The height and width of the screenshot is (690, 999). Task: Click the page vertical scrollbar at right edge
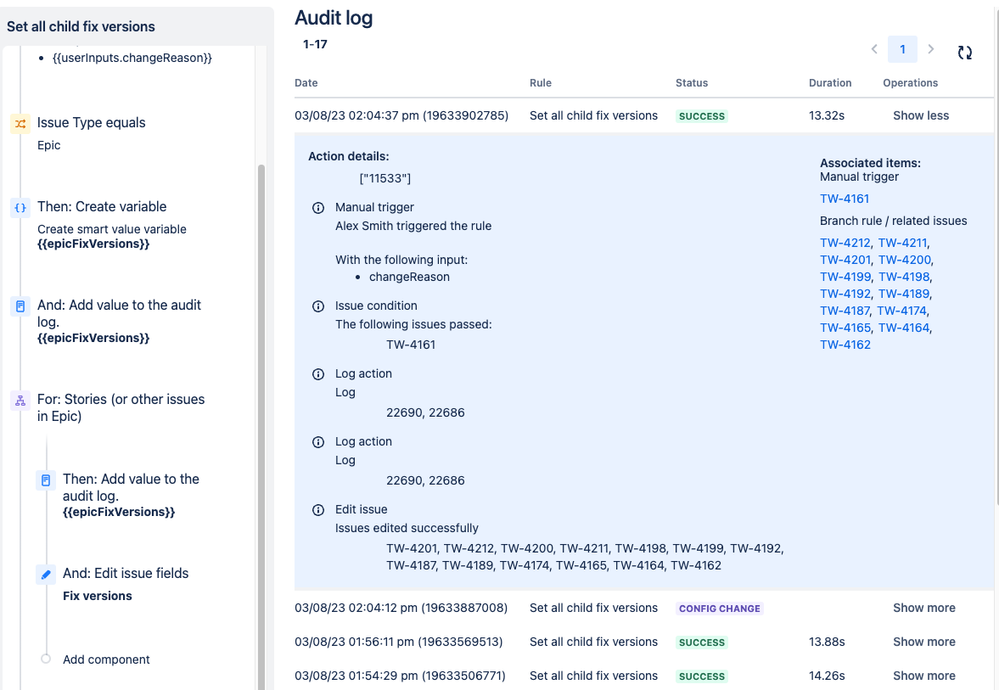pyautogui.click(x=997, y=255)
